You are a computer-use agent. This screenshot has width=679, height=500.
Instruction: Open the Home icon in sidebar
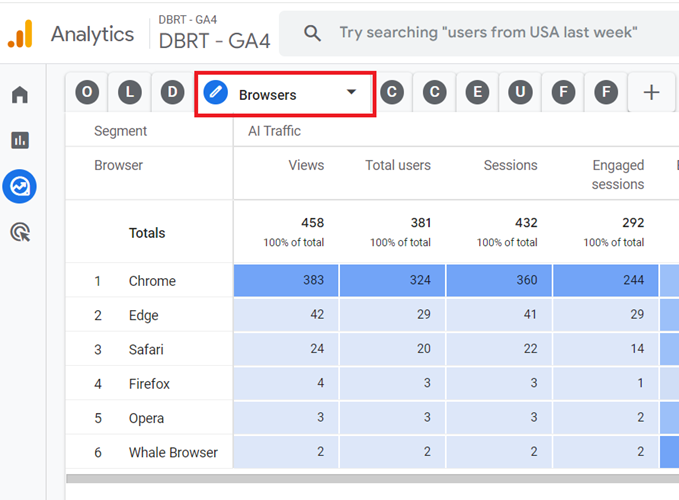click(20, 94)
